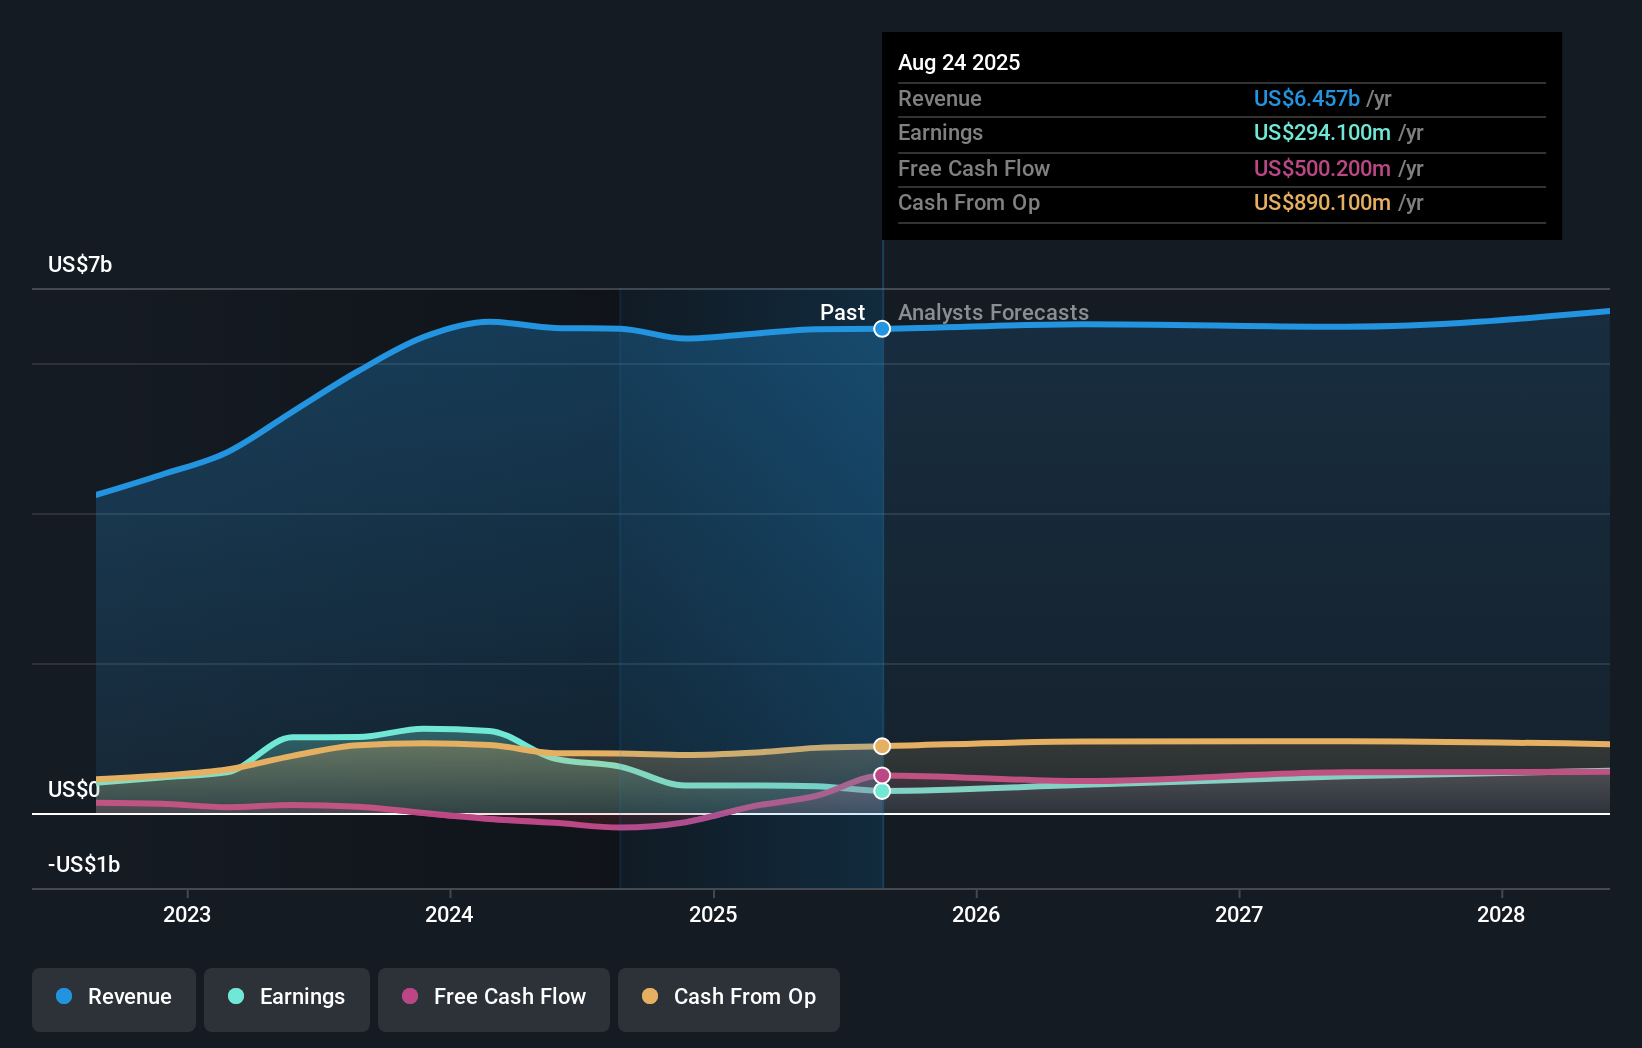1642x1048 pixels.
Task: Select the Cash From Op point marker
Action: click(881, 745)
